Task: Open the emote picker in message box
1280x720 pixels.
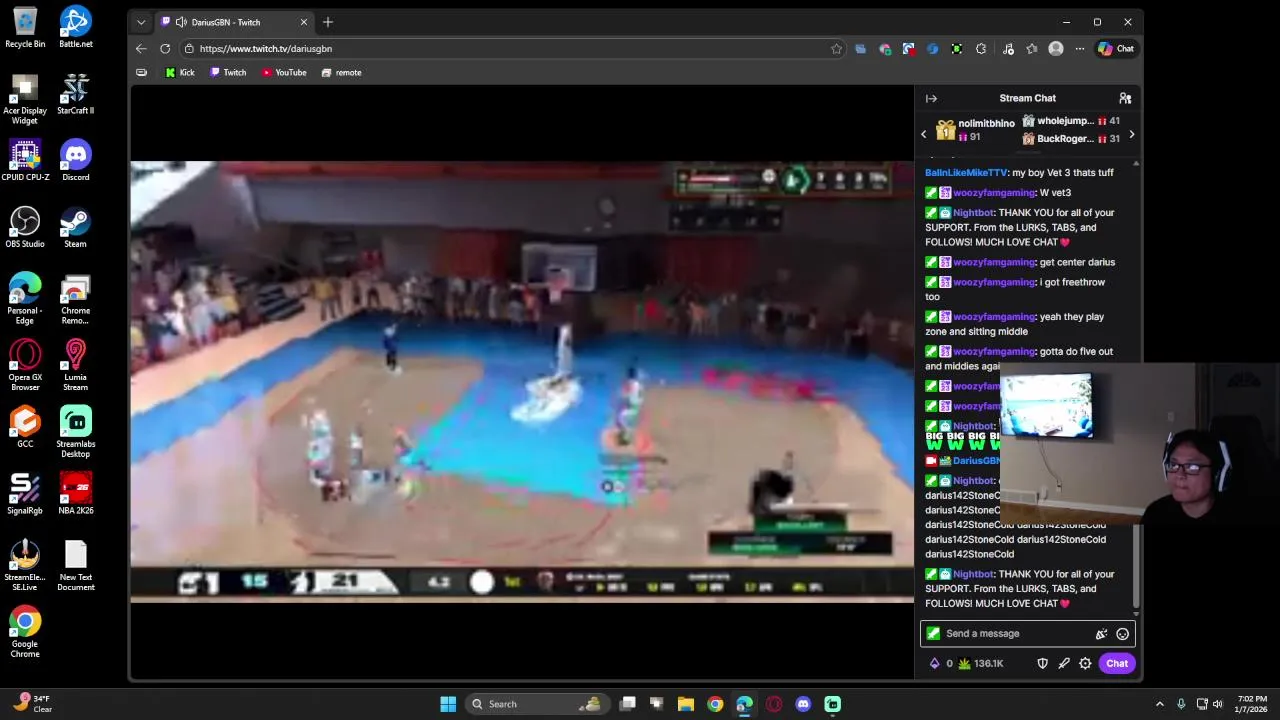Action: point(1122,634)
